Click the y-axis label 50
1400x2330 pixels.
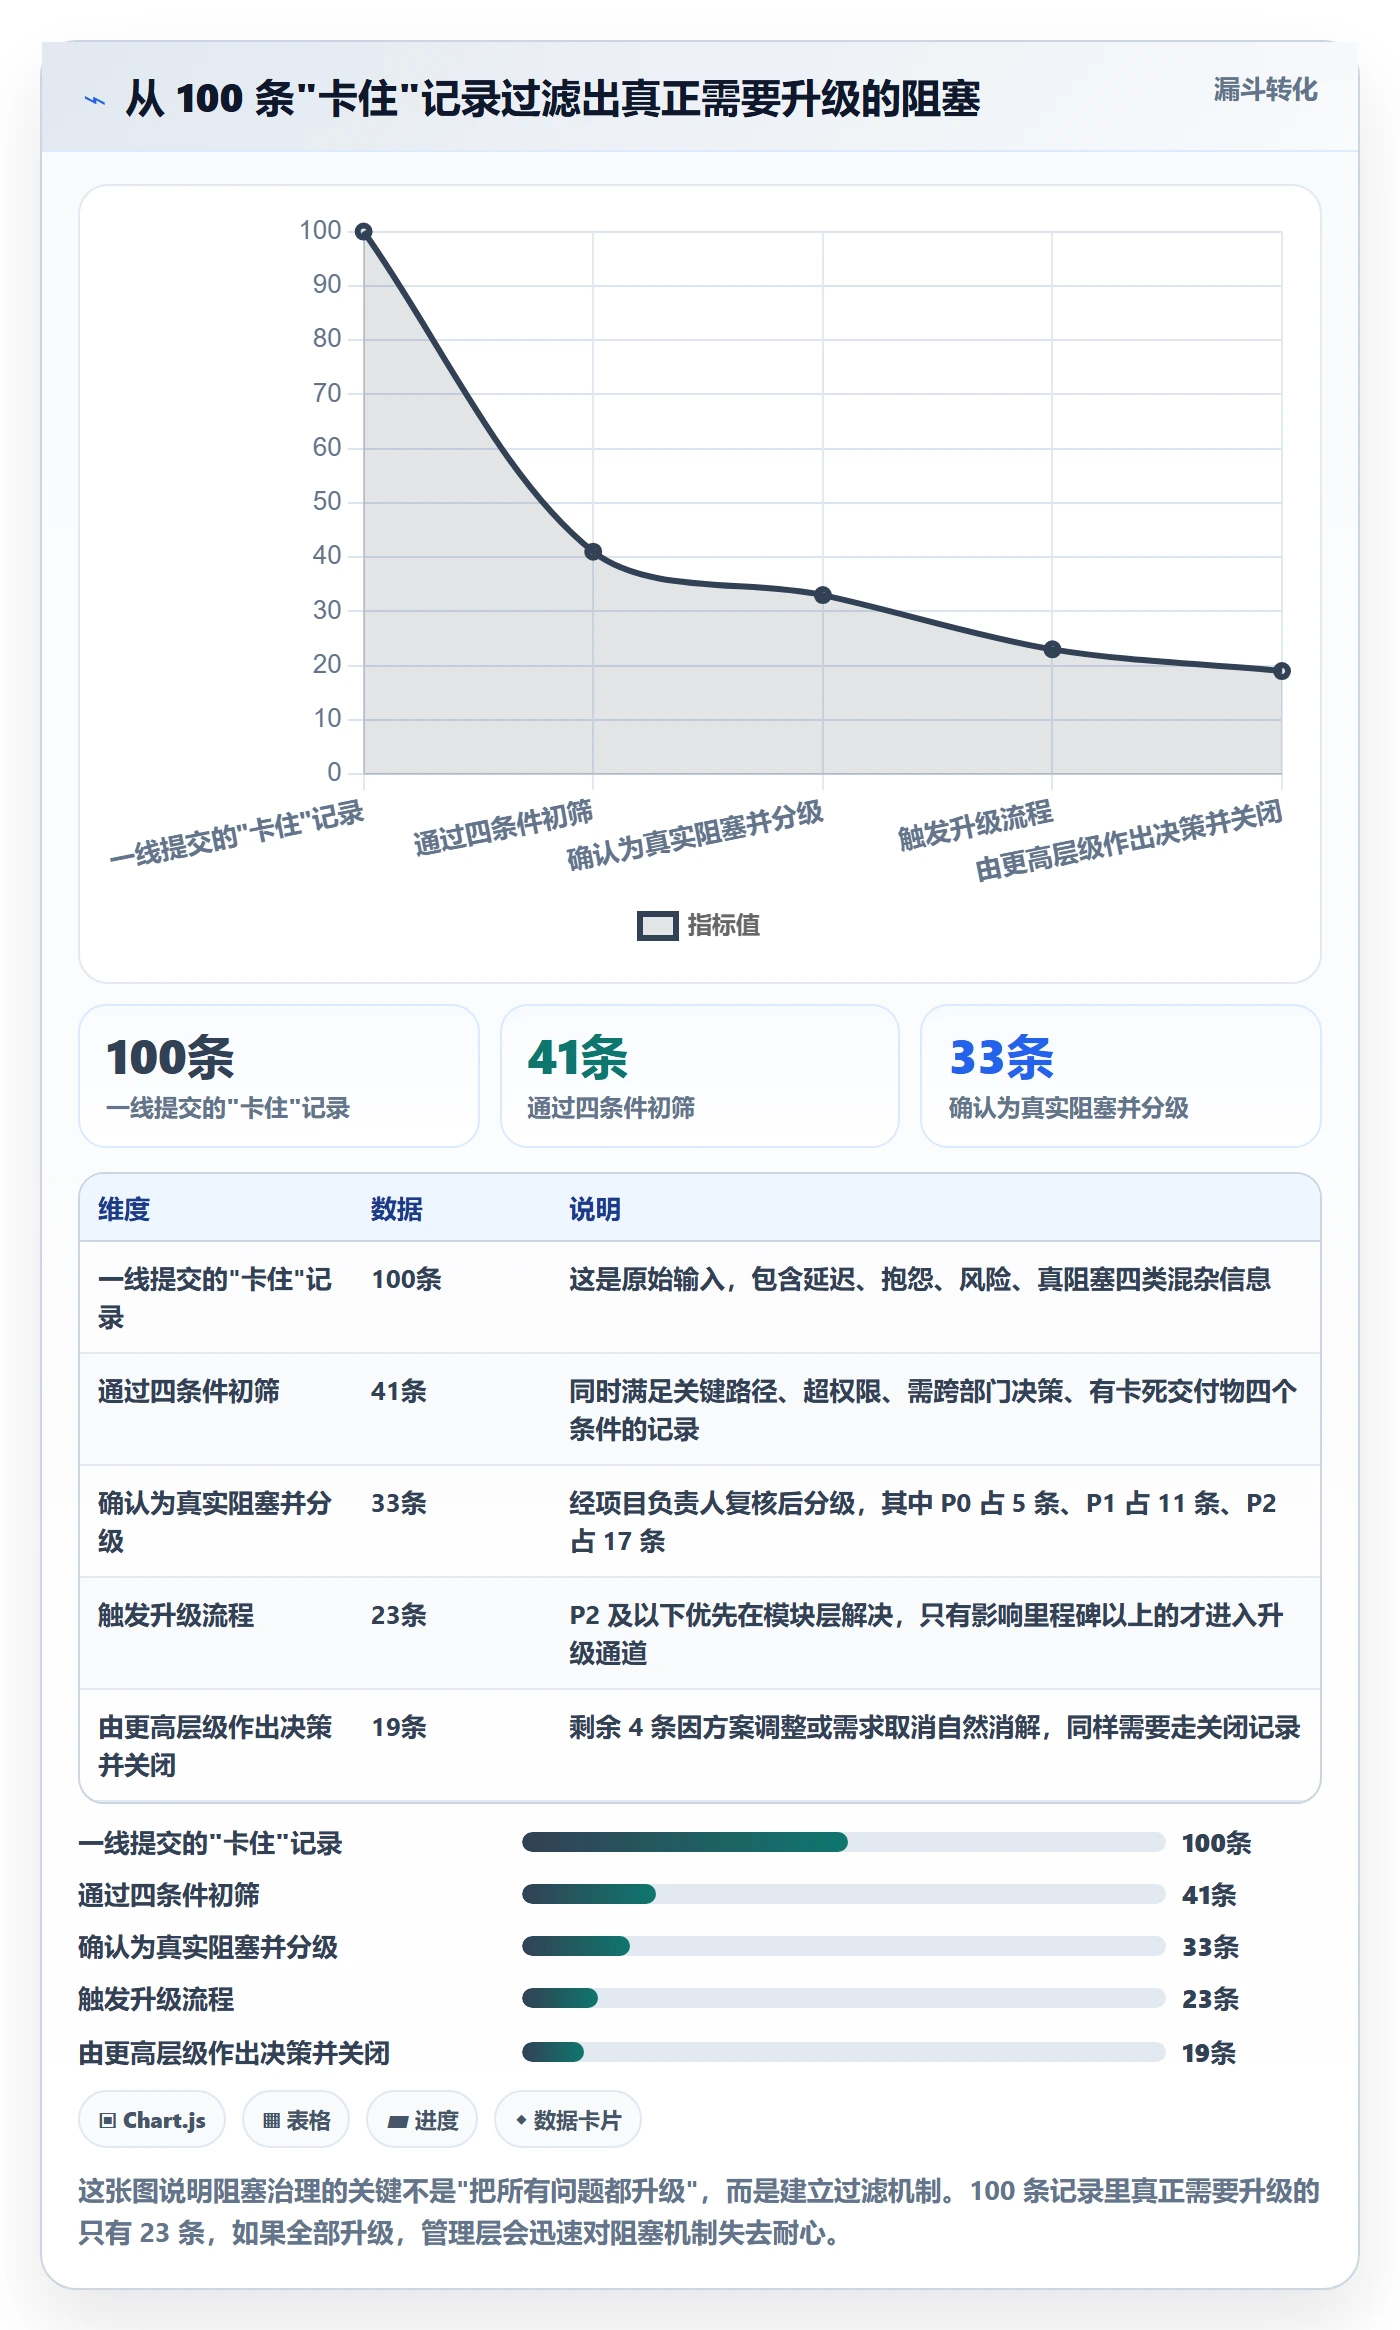[x=327, y=501]
